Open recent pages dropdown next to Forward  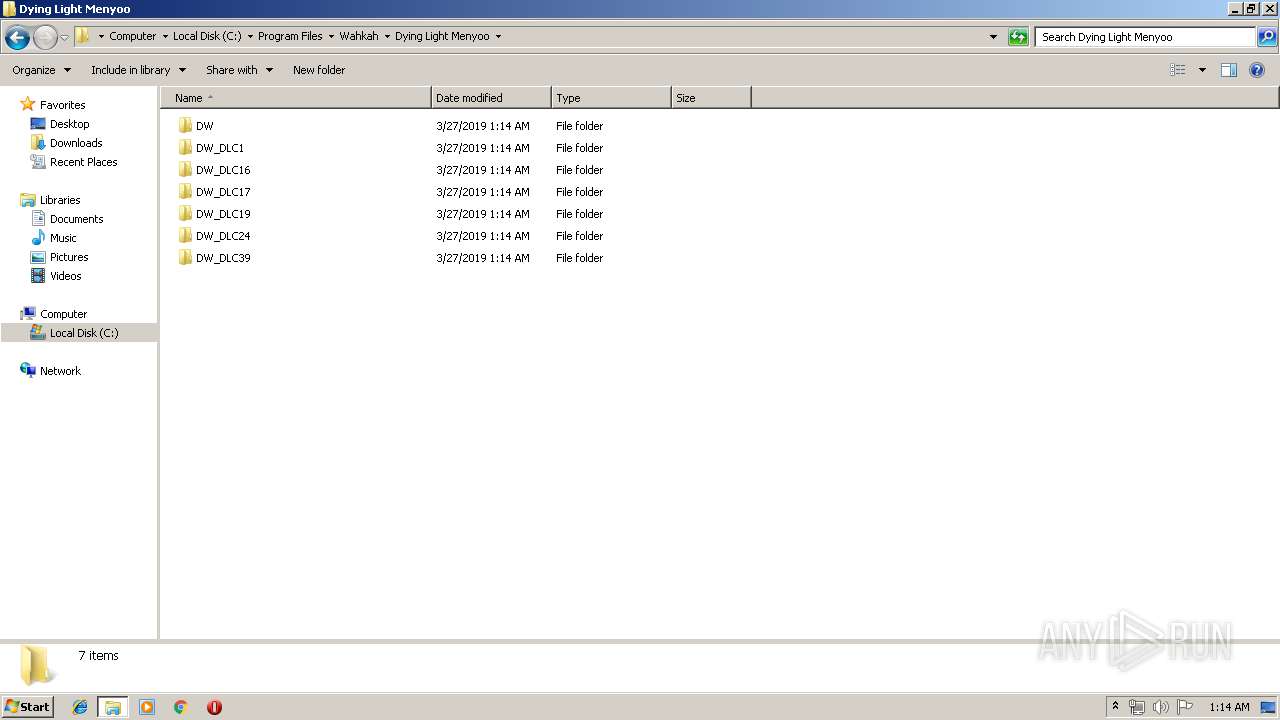coord(65,38)
